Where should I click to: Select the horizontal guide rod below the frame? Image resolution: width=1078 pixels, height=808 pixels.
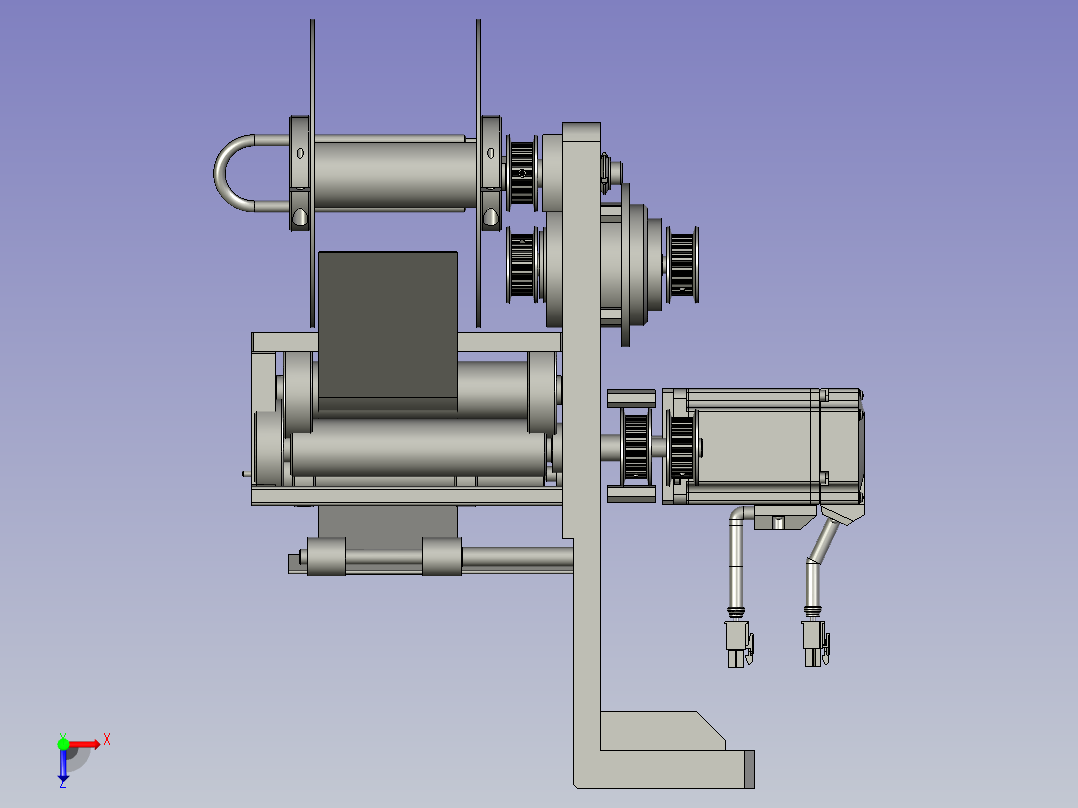517,558
